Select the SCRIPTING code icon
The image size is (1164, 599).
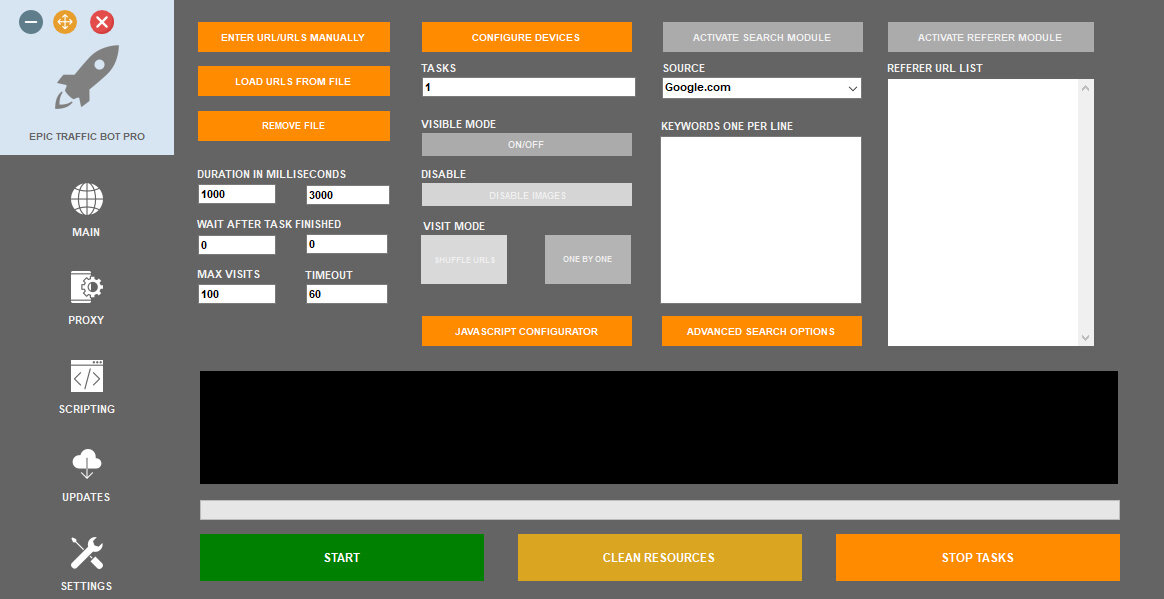[86, 379]
